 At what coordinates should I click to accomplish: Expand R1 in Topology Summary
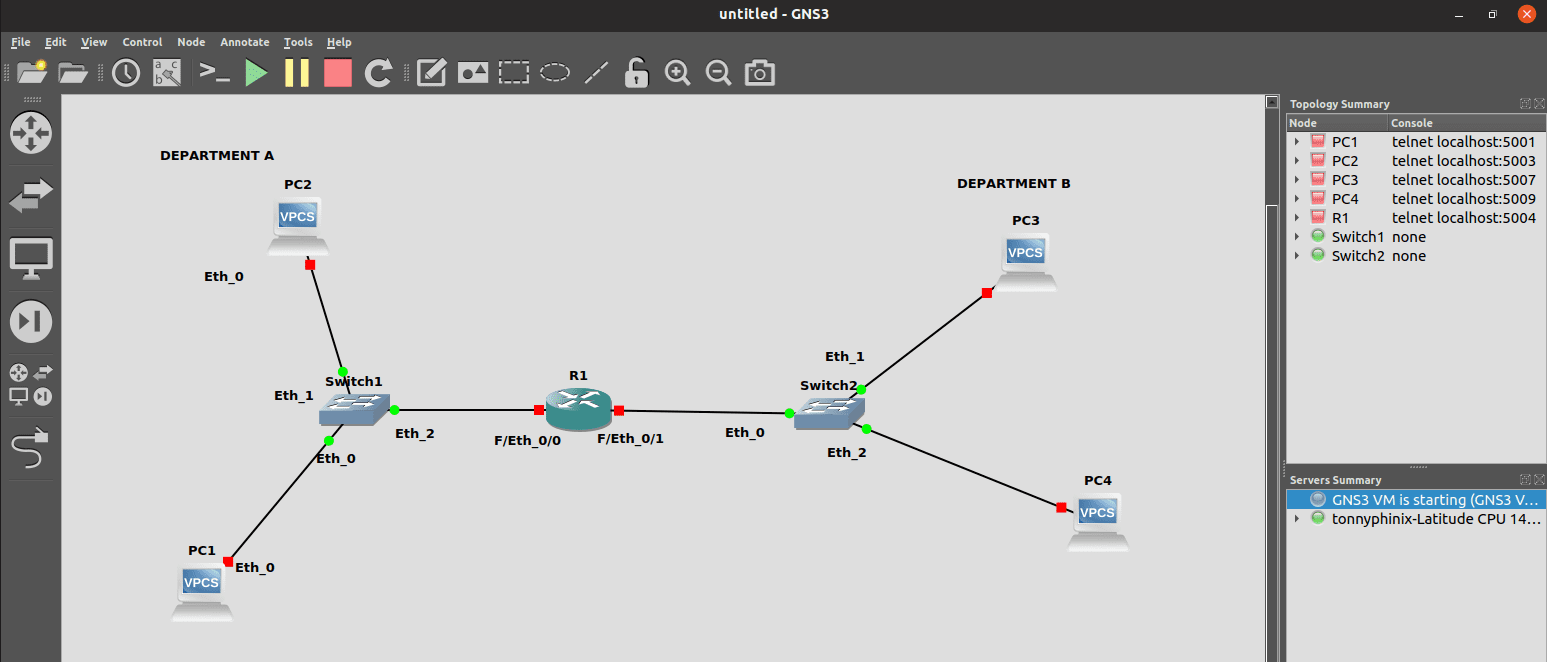point(1297,218)
